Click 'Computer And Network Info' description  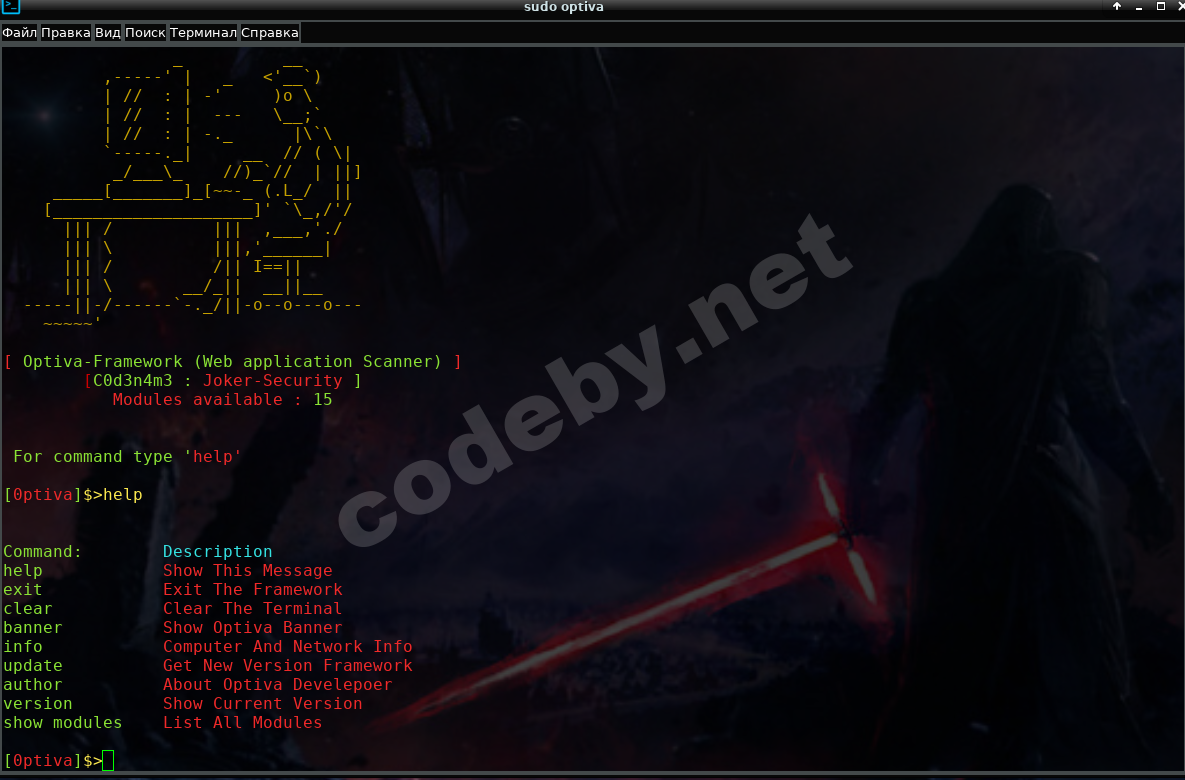pos(288,646)
